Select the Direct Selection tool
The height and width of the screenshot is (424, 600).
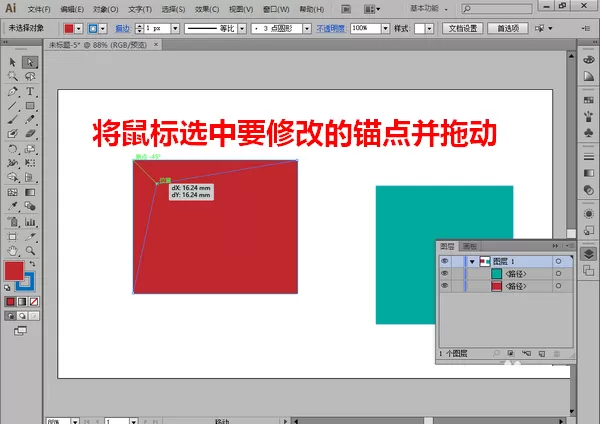click(30, 62)
